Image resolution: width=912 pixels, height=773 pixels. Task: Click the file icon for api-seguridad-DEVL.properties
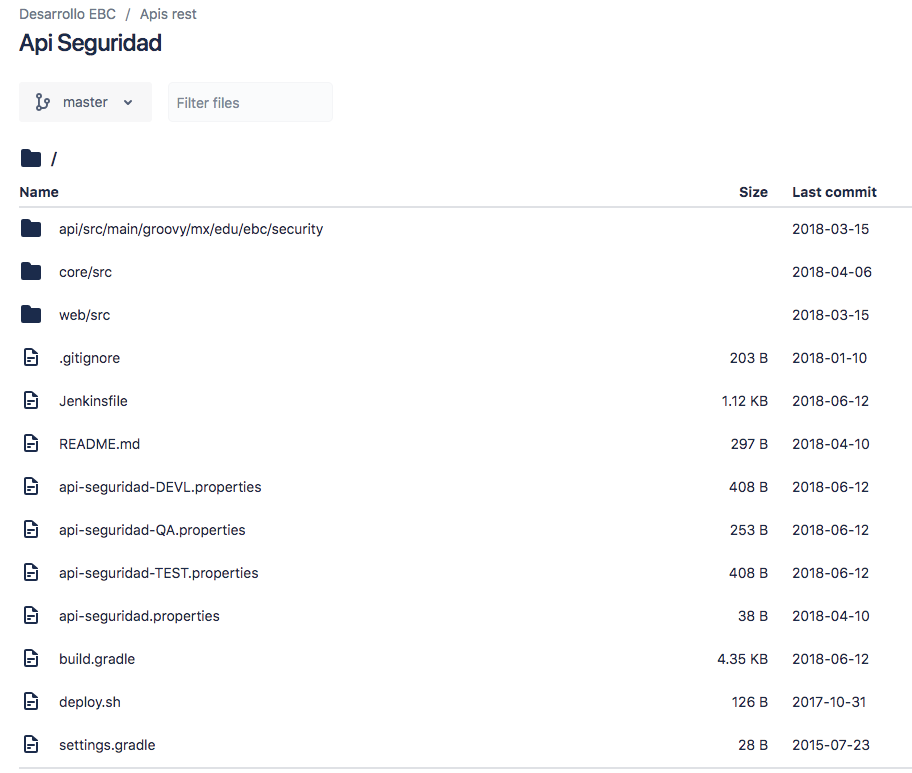(31, 487)
